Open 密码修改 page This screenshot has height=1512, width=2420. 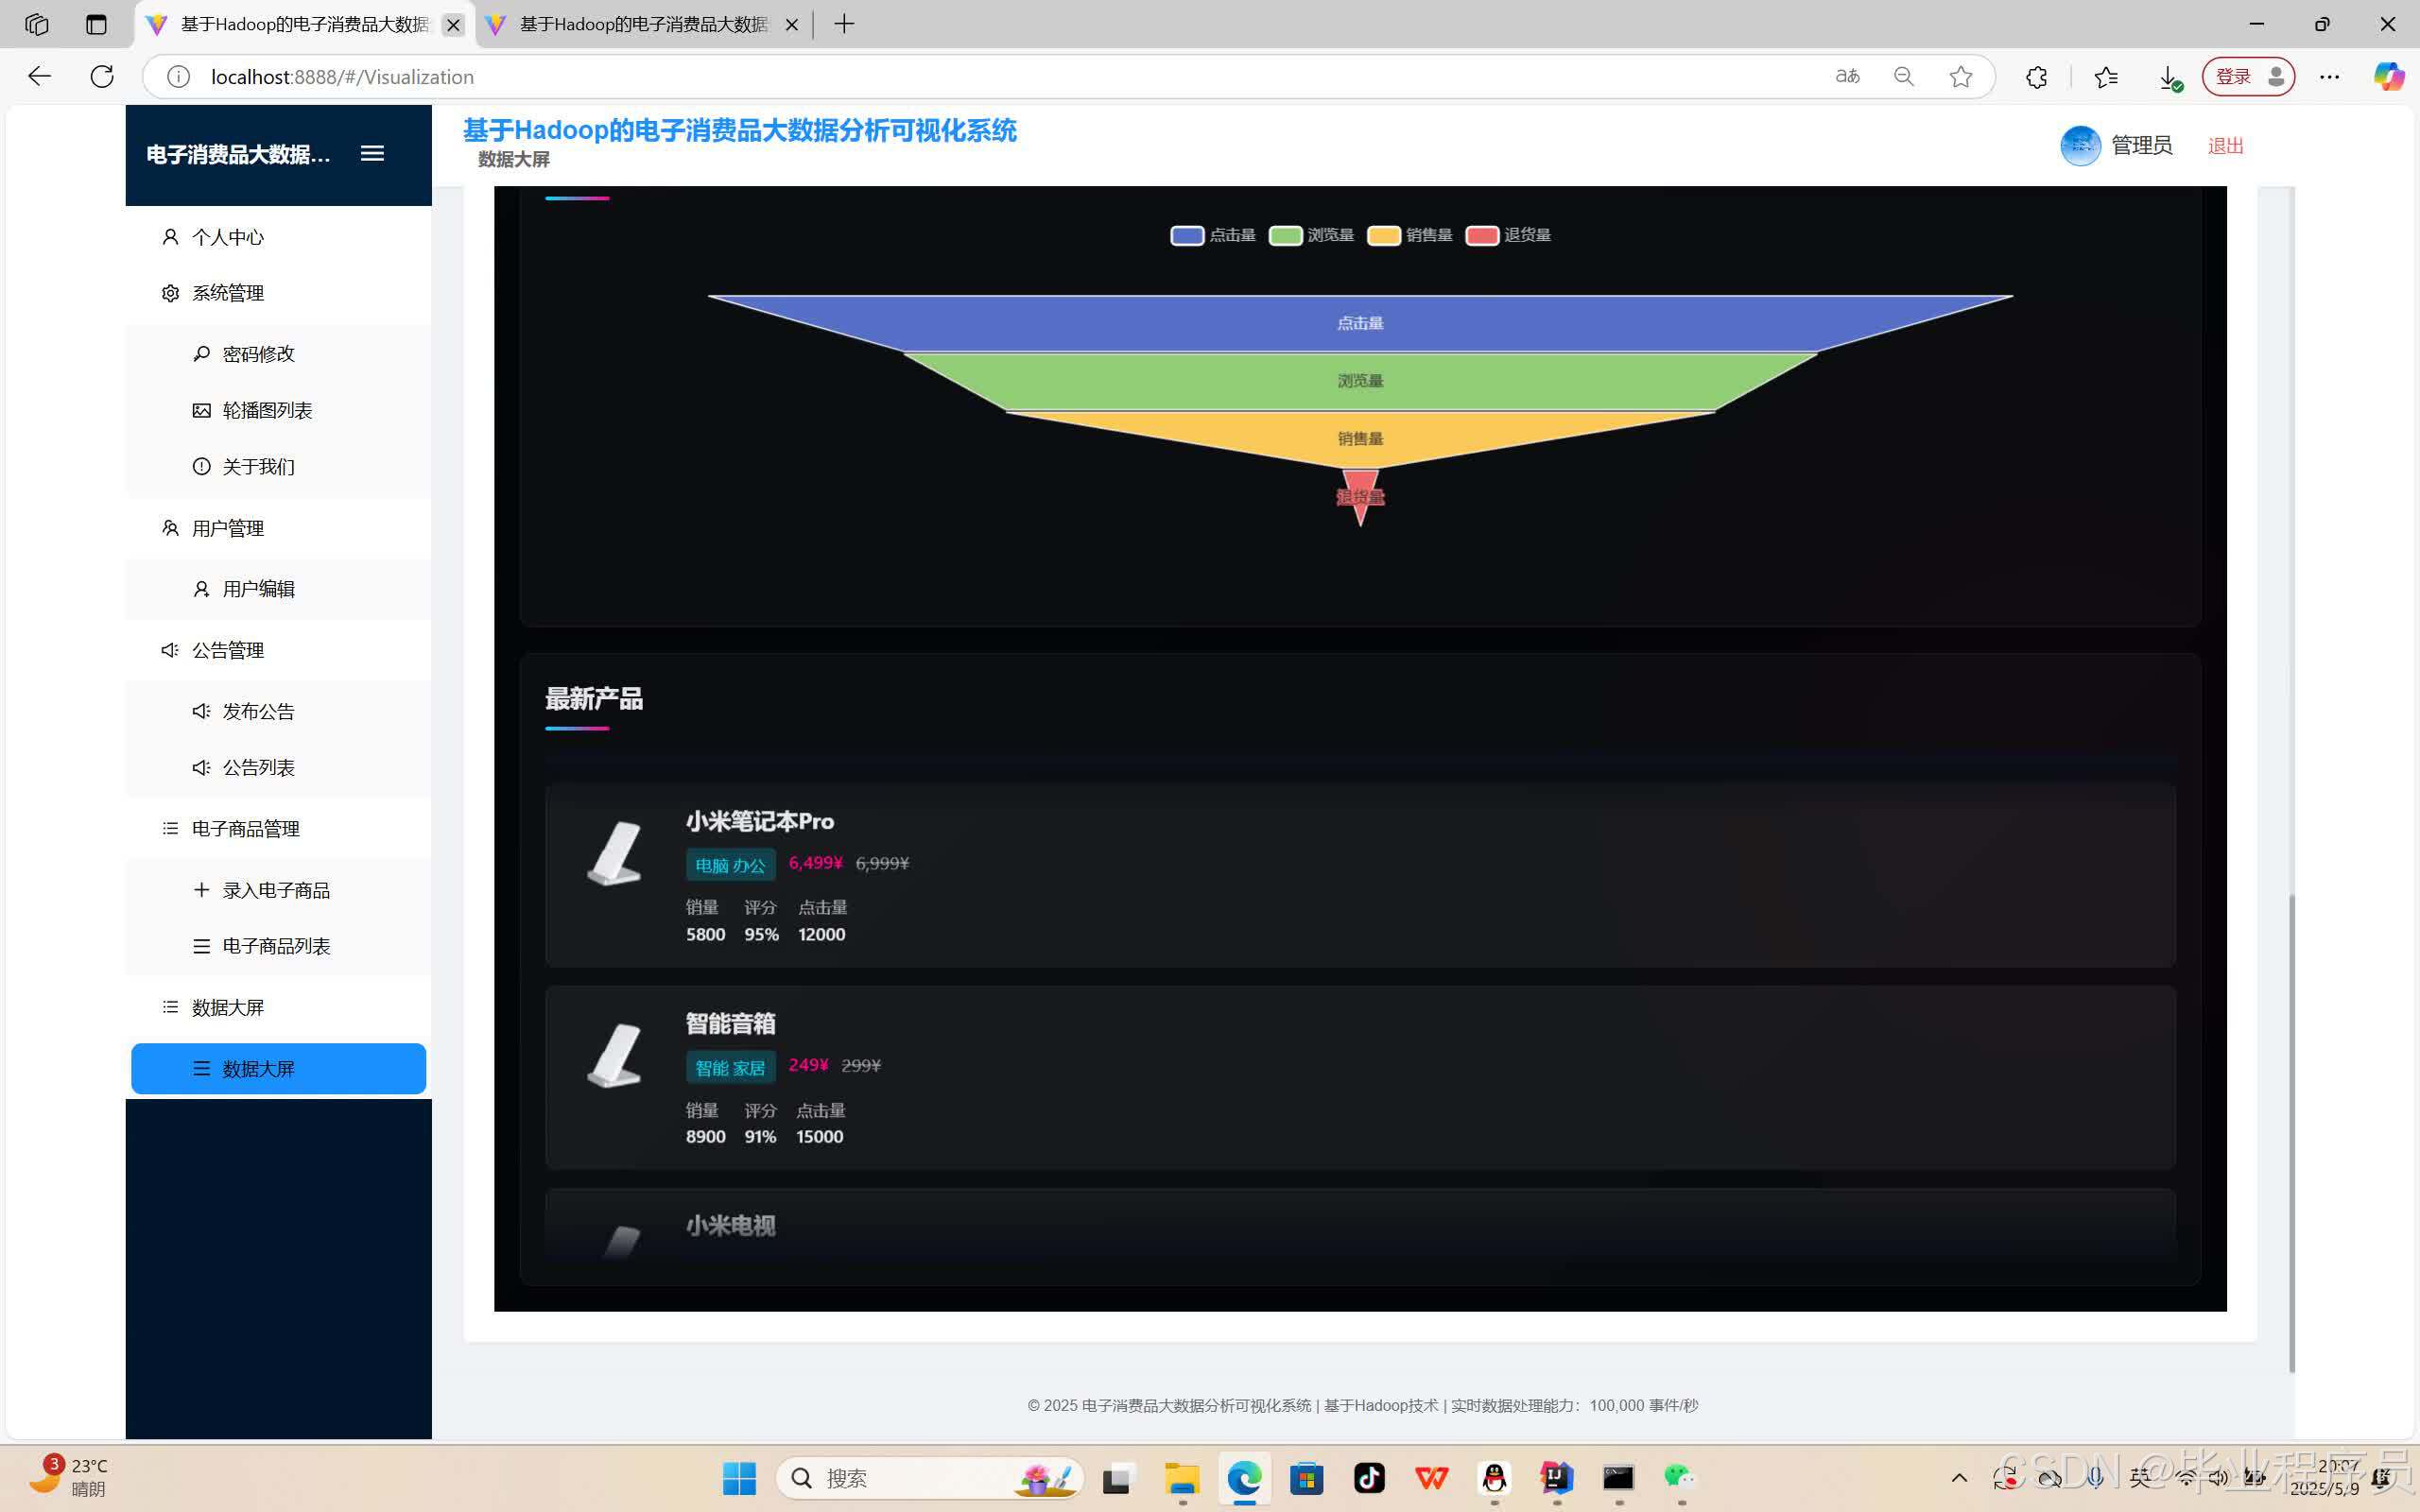[x=278, y=354]
